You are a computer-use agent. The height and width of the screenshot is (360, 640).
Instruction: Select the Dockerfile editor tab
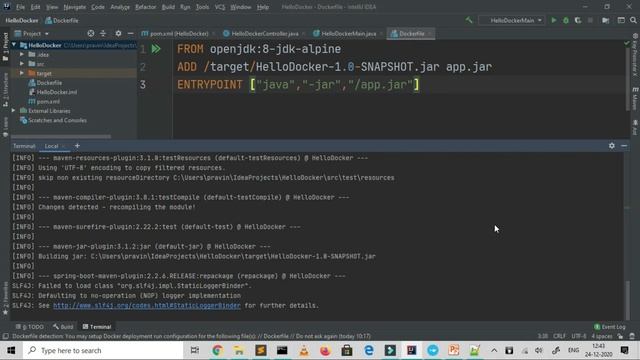click(x=411, y=33)
